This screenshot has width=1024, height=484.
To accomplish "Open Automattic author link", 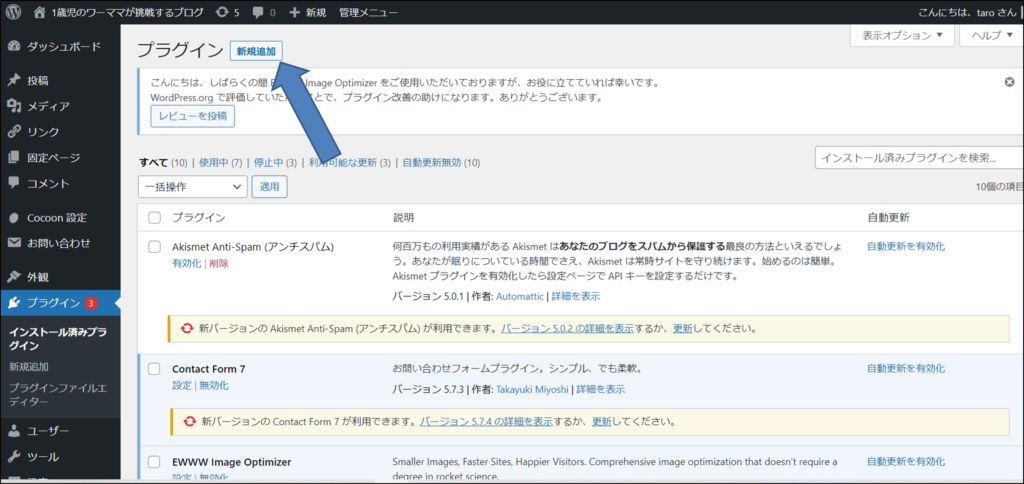I will click(520, 296).
